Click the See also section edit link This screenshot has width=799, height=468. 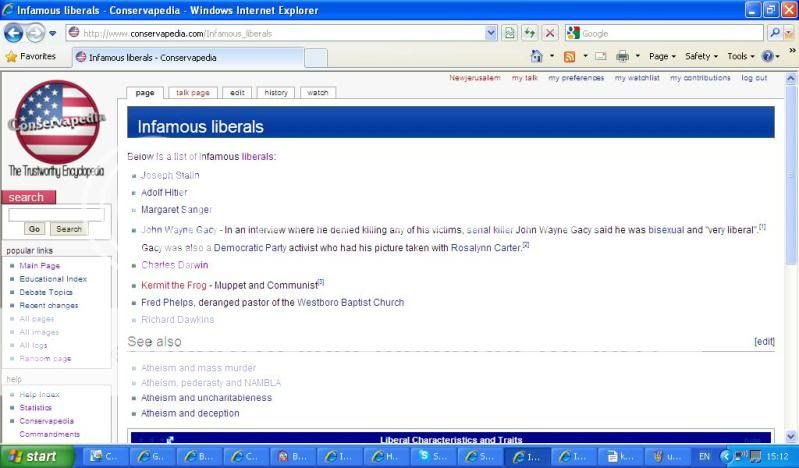click(764, 342)
